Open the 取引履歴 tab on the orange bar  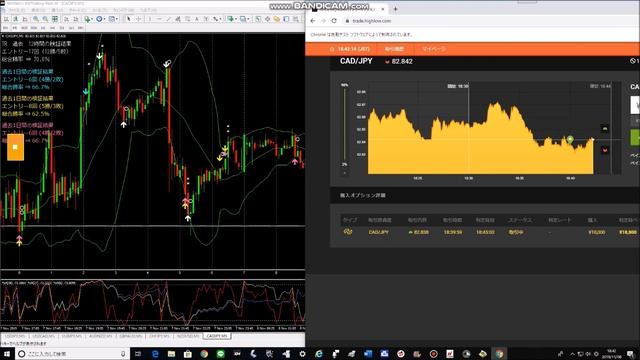coord(394,49)
